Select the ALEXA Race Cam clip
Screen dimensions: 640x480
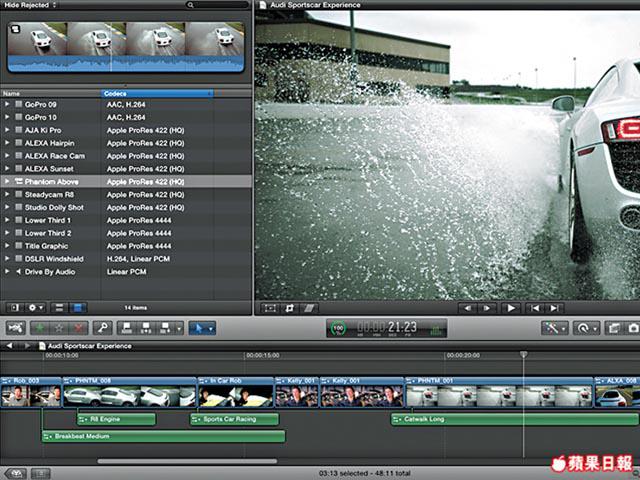click(126, 156)
